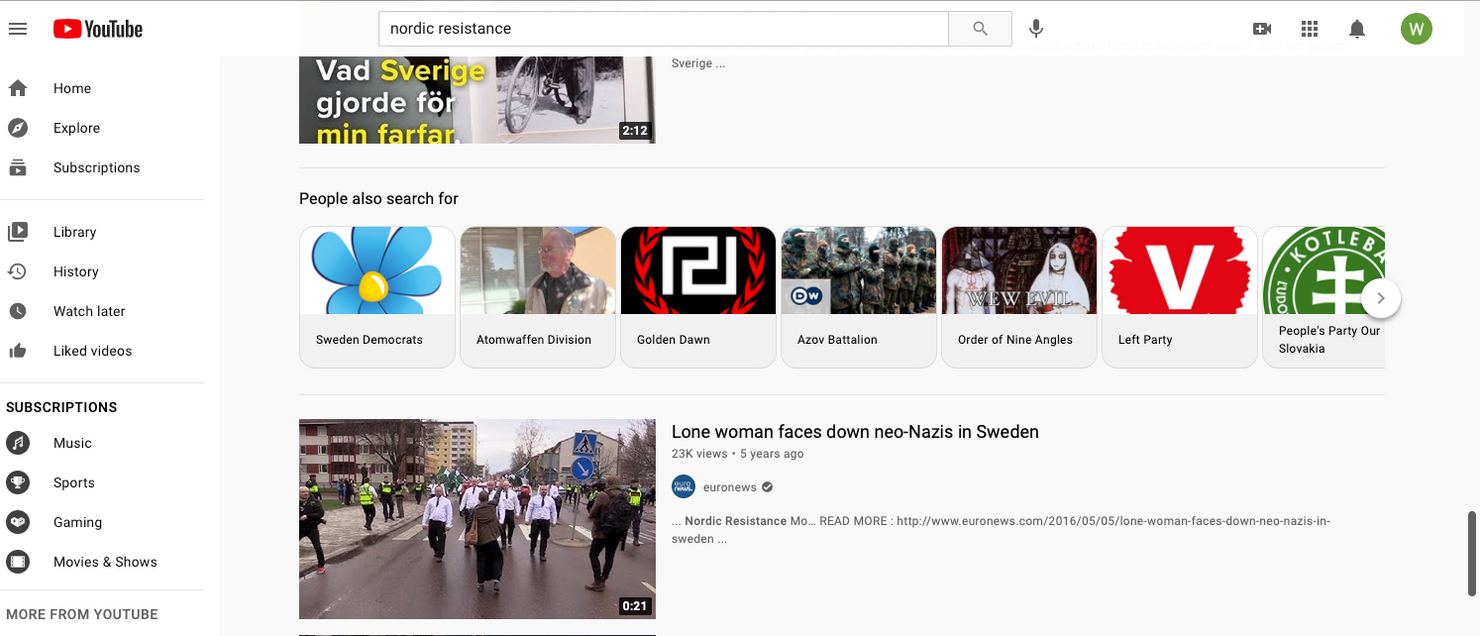Open Subscriptions from the sidebar
Screen dimensions: 1480x636
click(x=97, y=168)
